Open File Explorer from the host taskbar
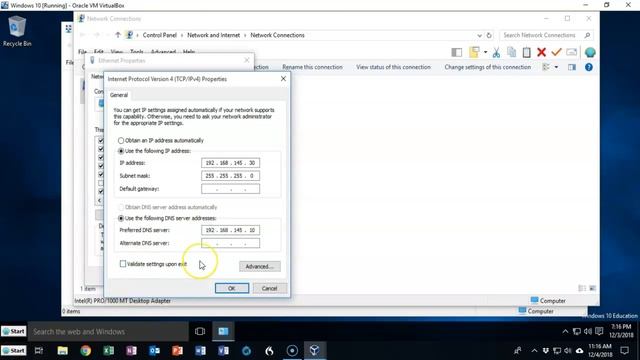 pyautogui.click(x=62, y=351)
